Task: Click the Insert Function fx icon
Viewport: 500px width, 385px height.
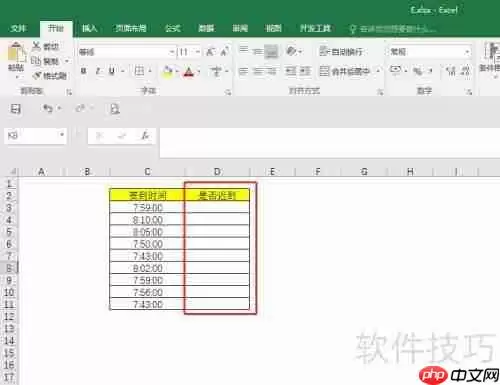Action: 145,136
